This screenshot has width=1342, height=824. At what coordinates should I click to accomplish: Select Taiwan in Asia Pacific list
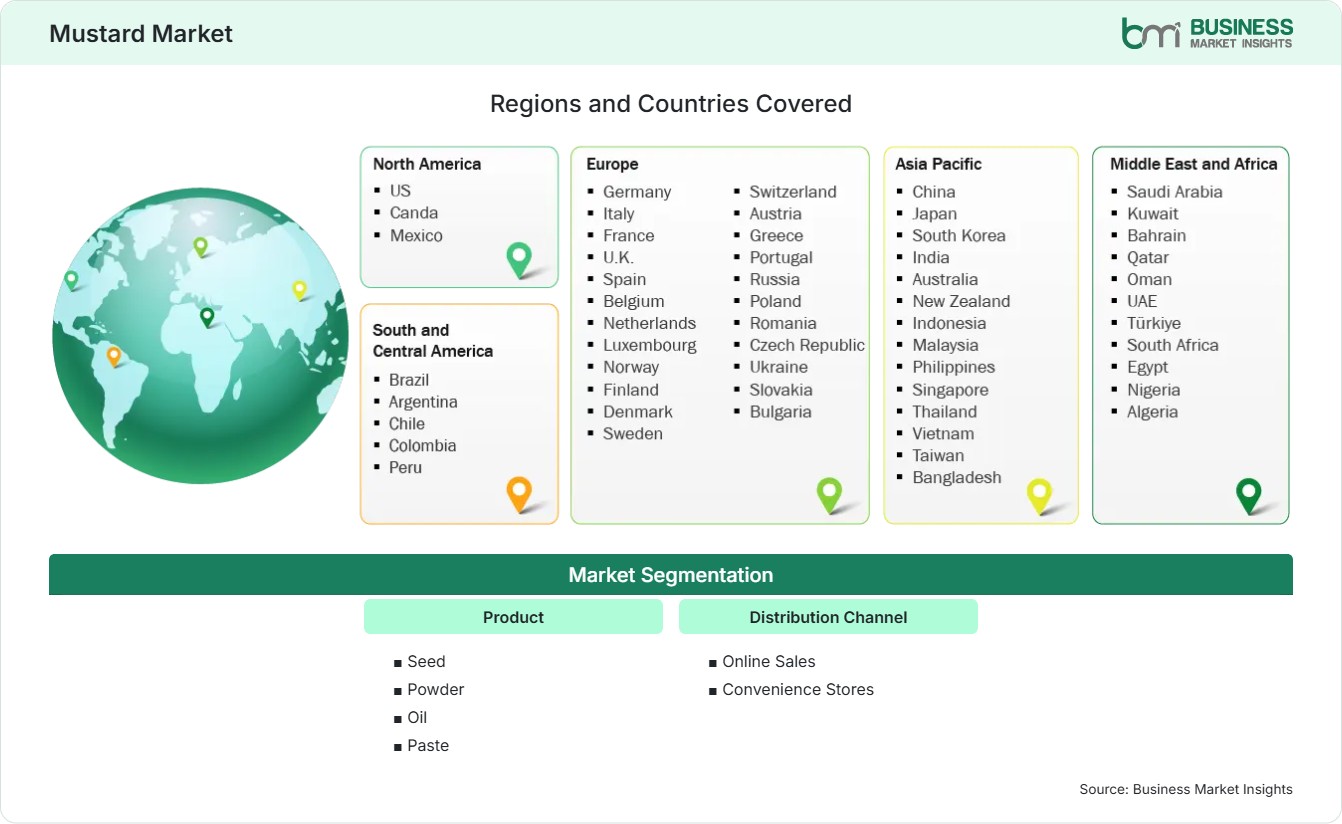tap(938, 455)
